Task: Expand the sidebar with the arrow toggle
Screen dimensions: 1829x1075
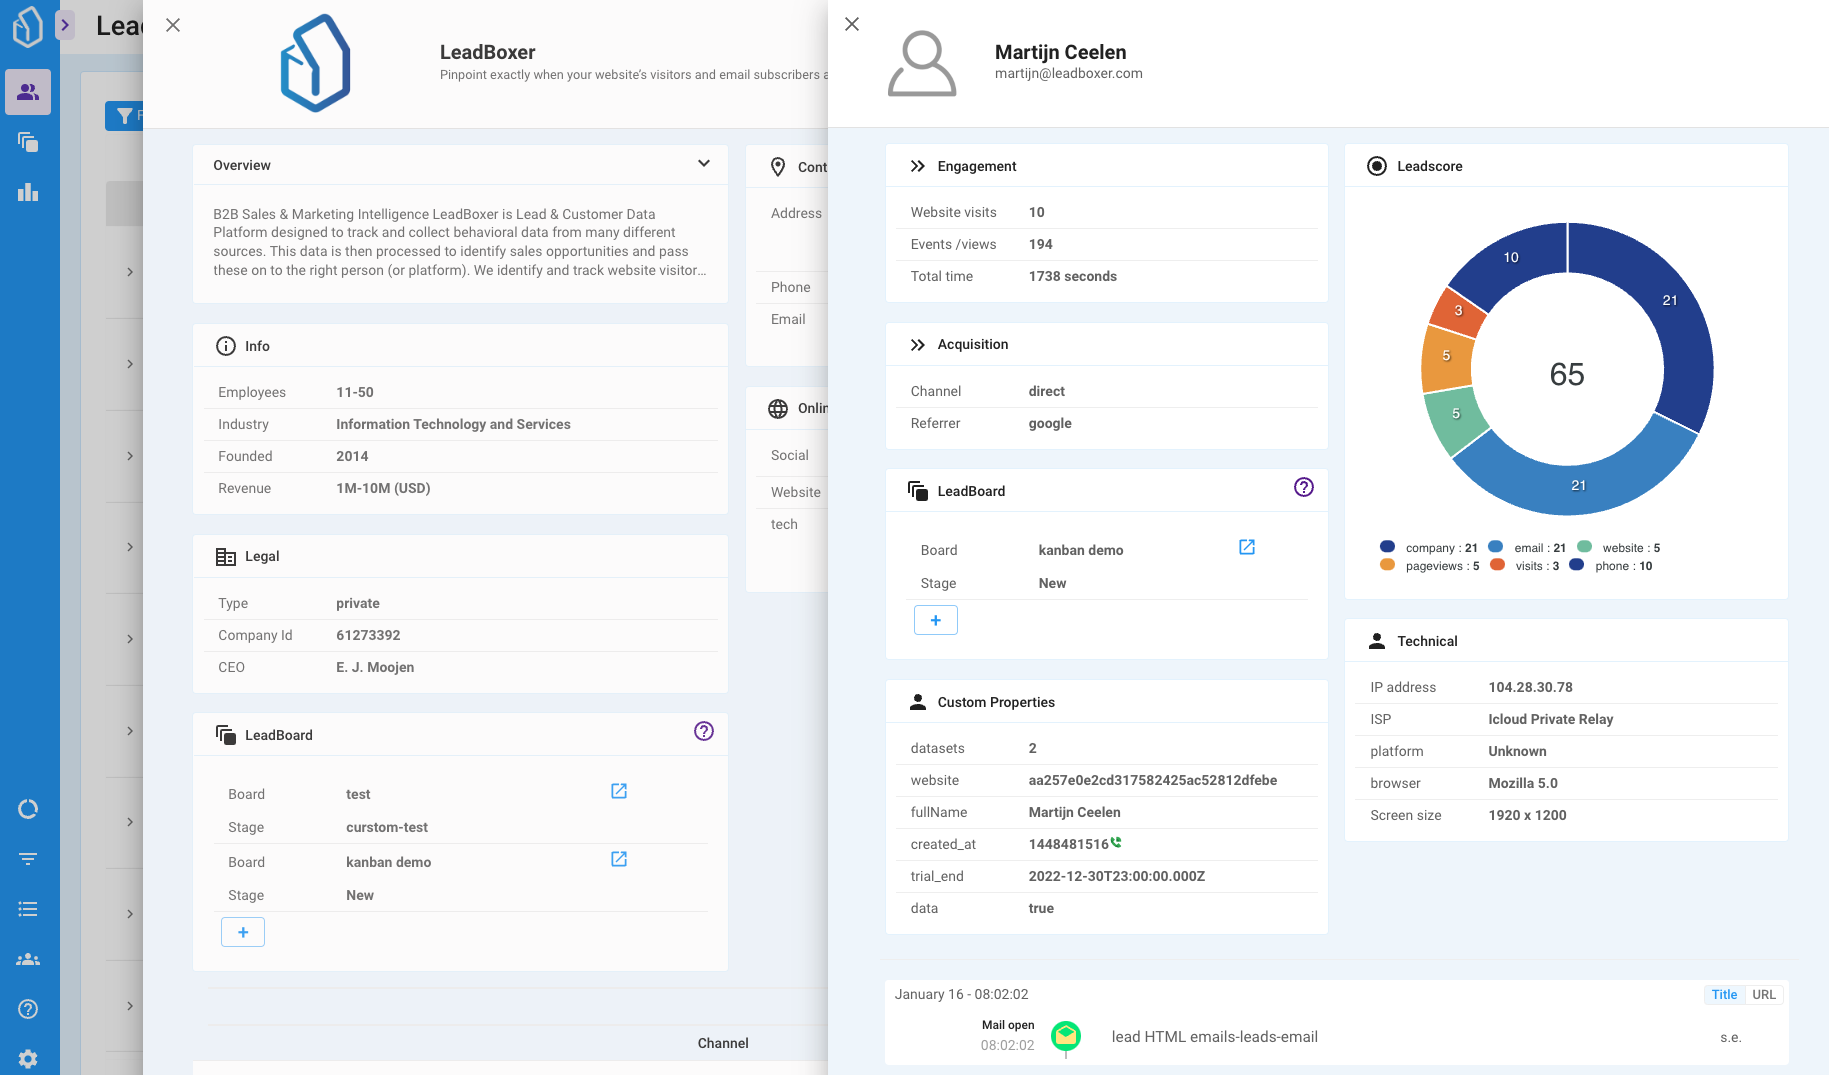Action: coord(65,25)
